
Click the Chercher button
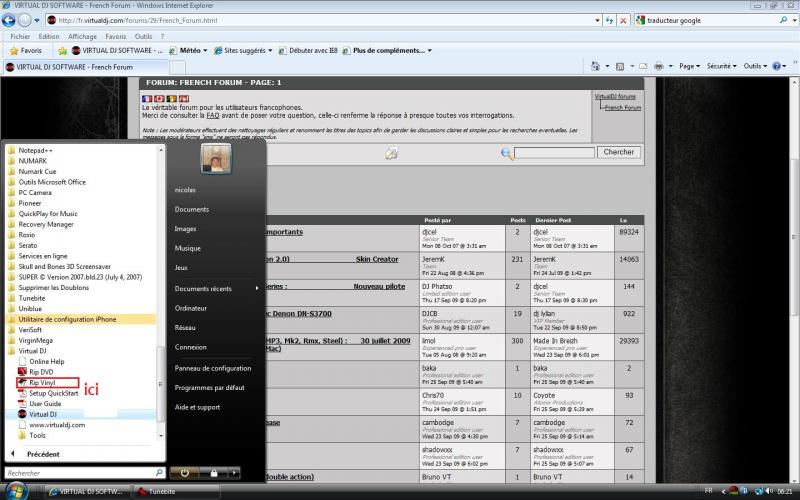pos(619,152)
